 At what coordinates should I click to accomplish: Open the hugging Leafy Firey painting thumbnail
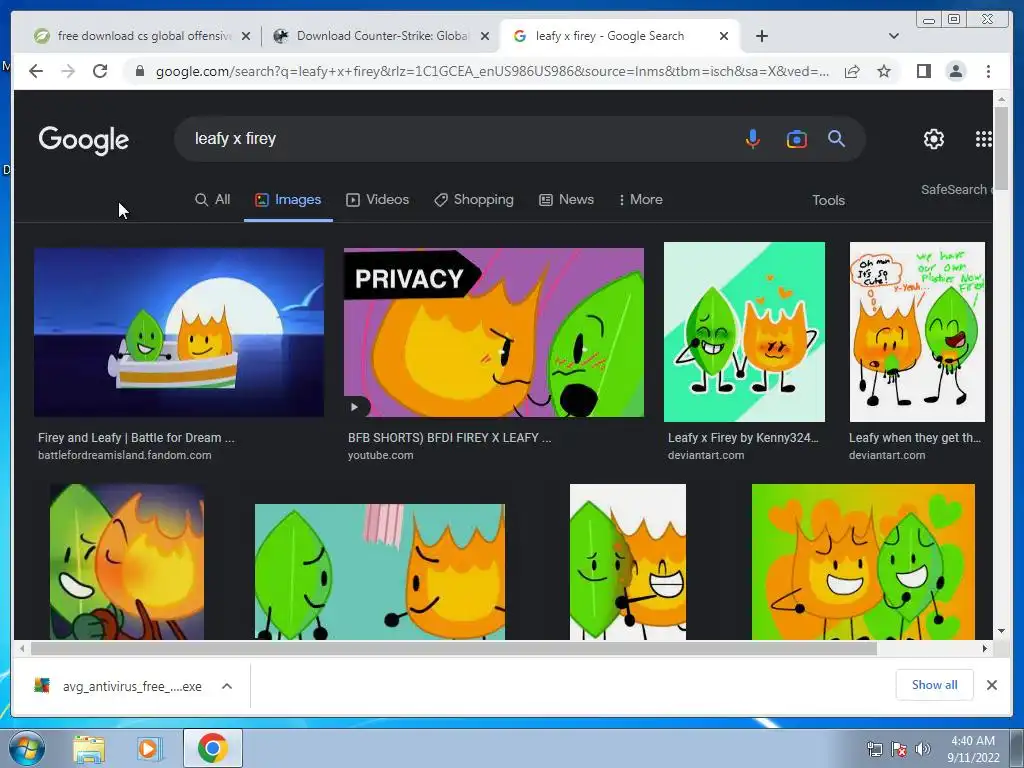pos(127,562)
